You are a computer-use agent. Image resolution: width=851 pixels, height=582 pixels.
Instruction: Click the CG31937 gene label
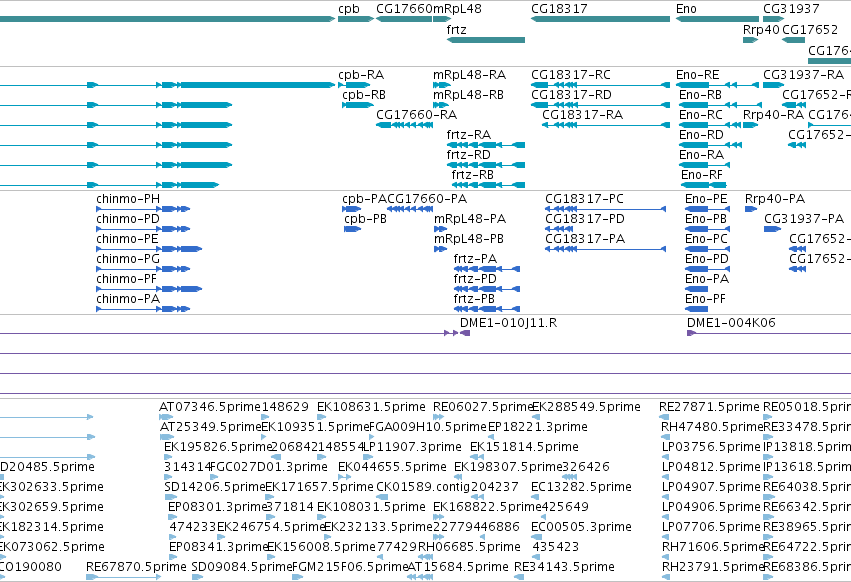791,9
